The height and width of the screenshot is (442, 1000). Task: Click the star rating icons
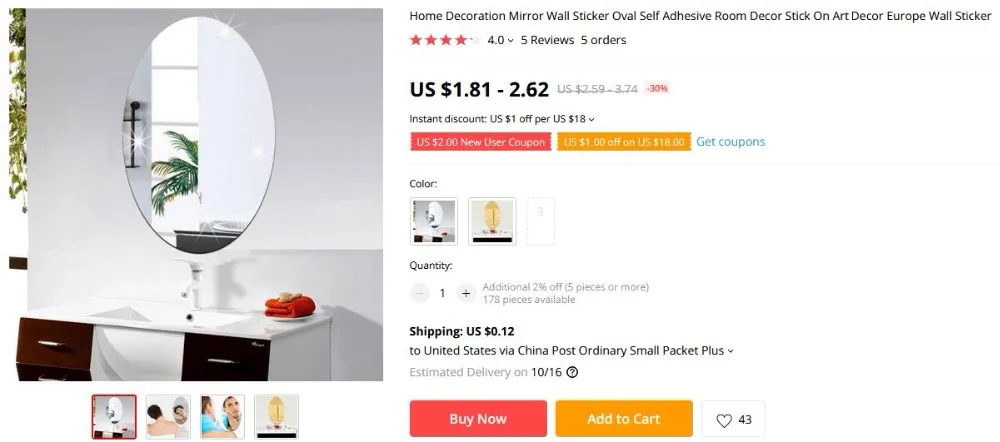pos(445,40)
